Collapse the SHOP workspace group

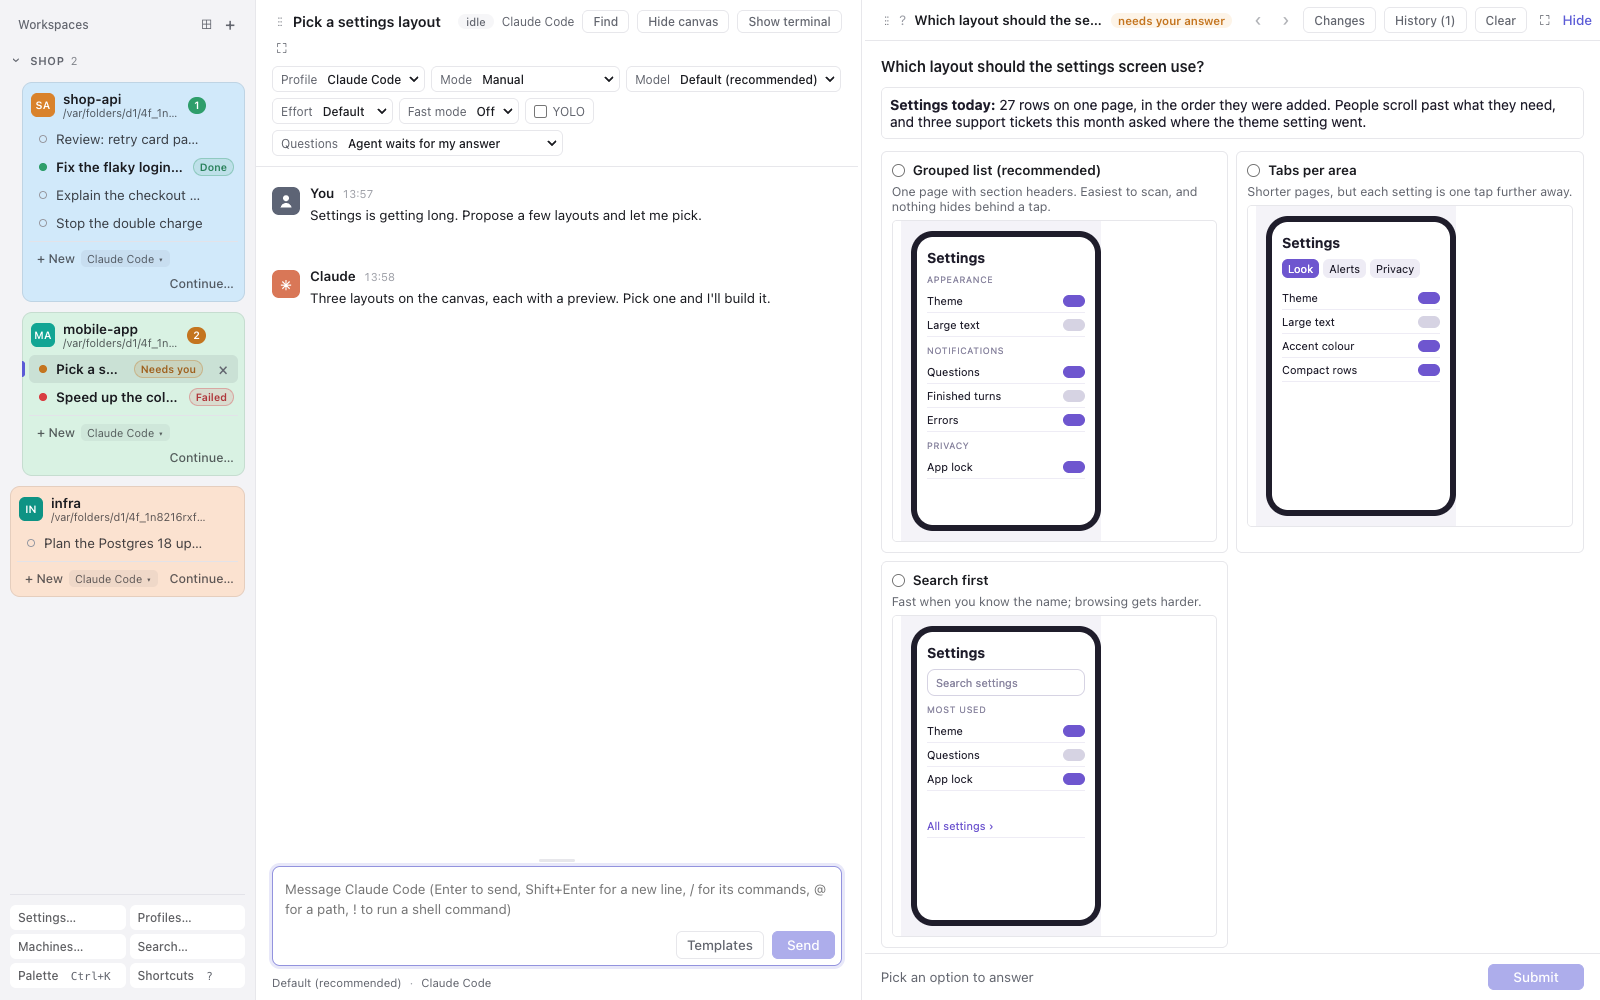[16, 61]
